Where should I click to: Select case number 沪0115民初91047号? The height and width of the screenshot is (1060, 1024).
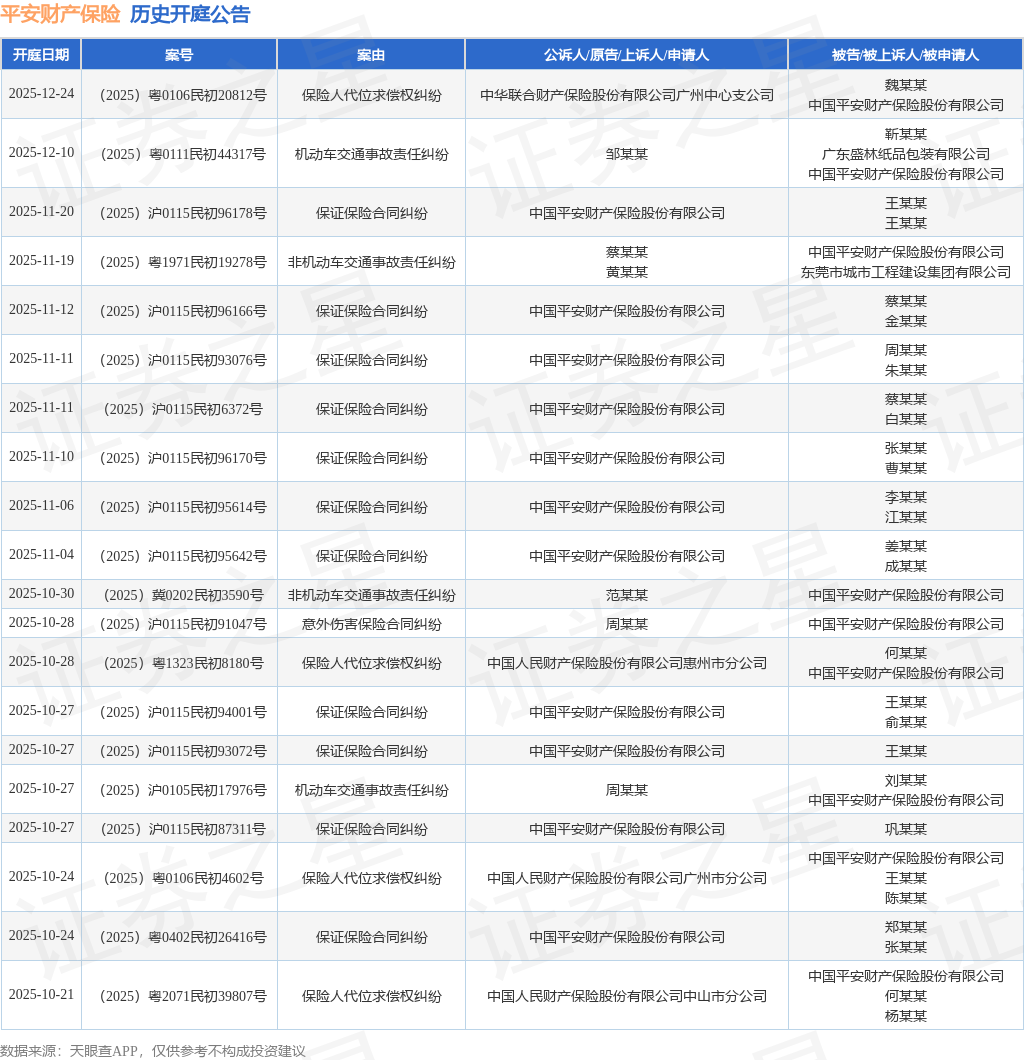[x=183, y=624]
